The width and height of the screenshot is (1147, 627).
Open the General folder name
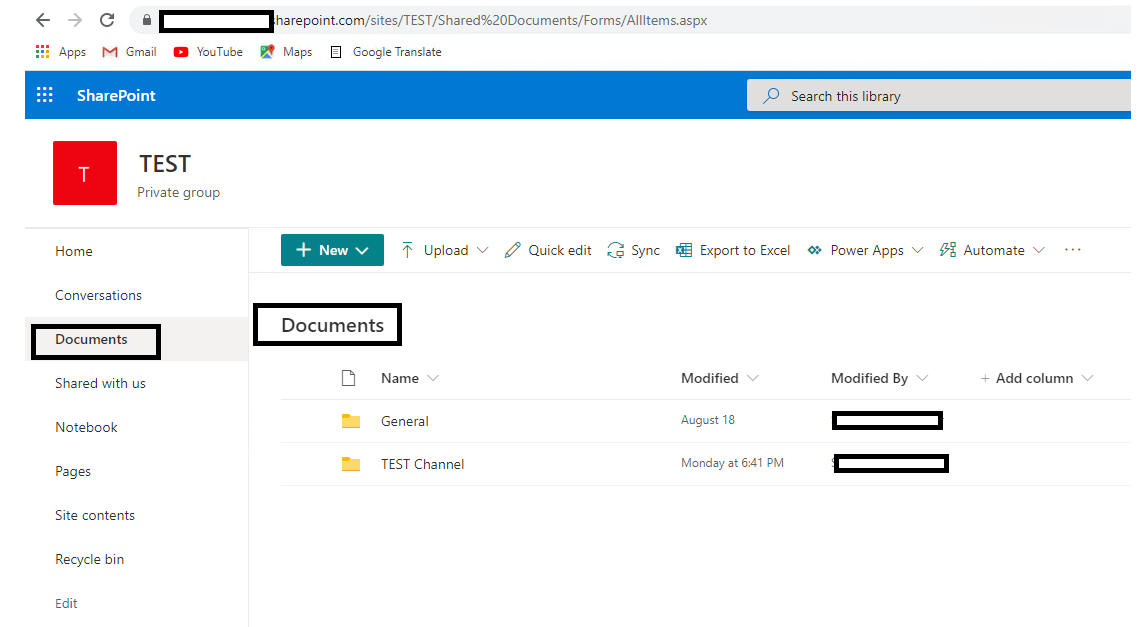tap(405, 421)
